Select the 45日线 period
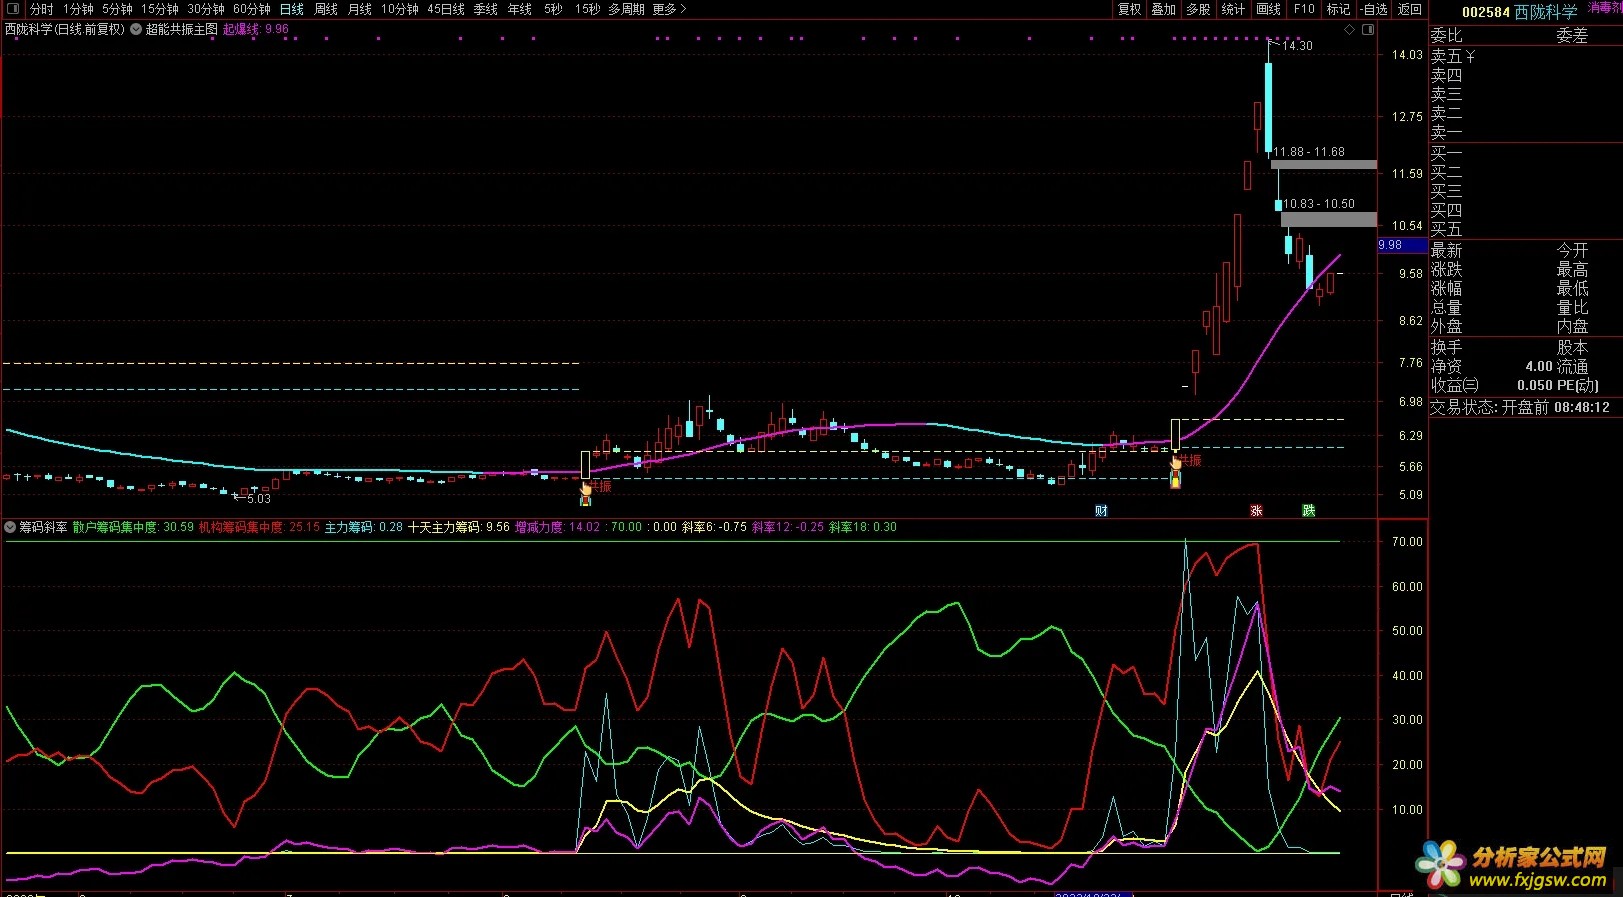Image resolution: width=1623 pixels, height=897 pixels. click(x=446, y=9)
